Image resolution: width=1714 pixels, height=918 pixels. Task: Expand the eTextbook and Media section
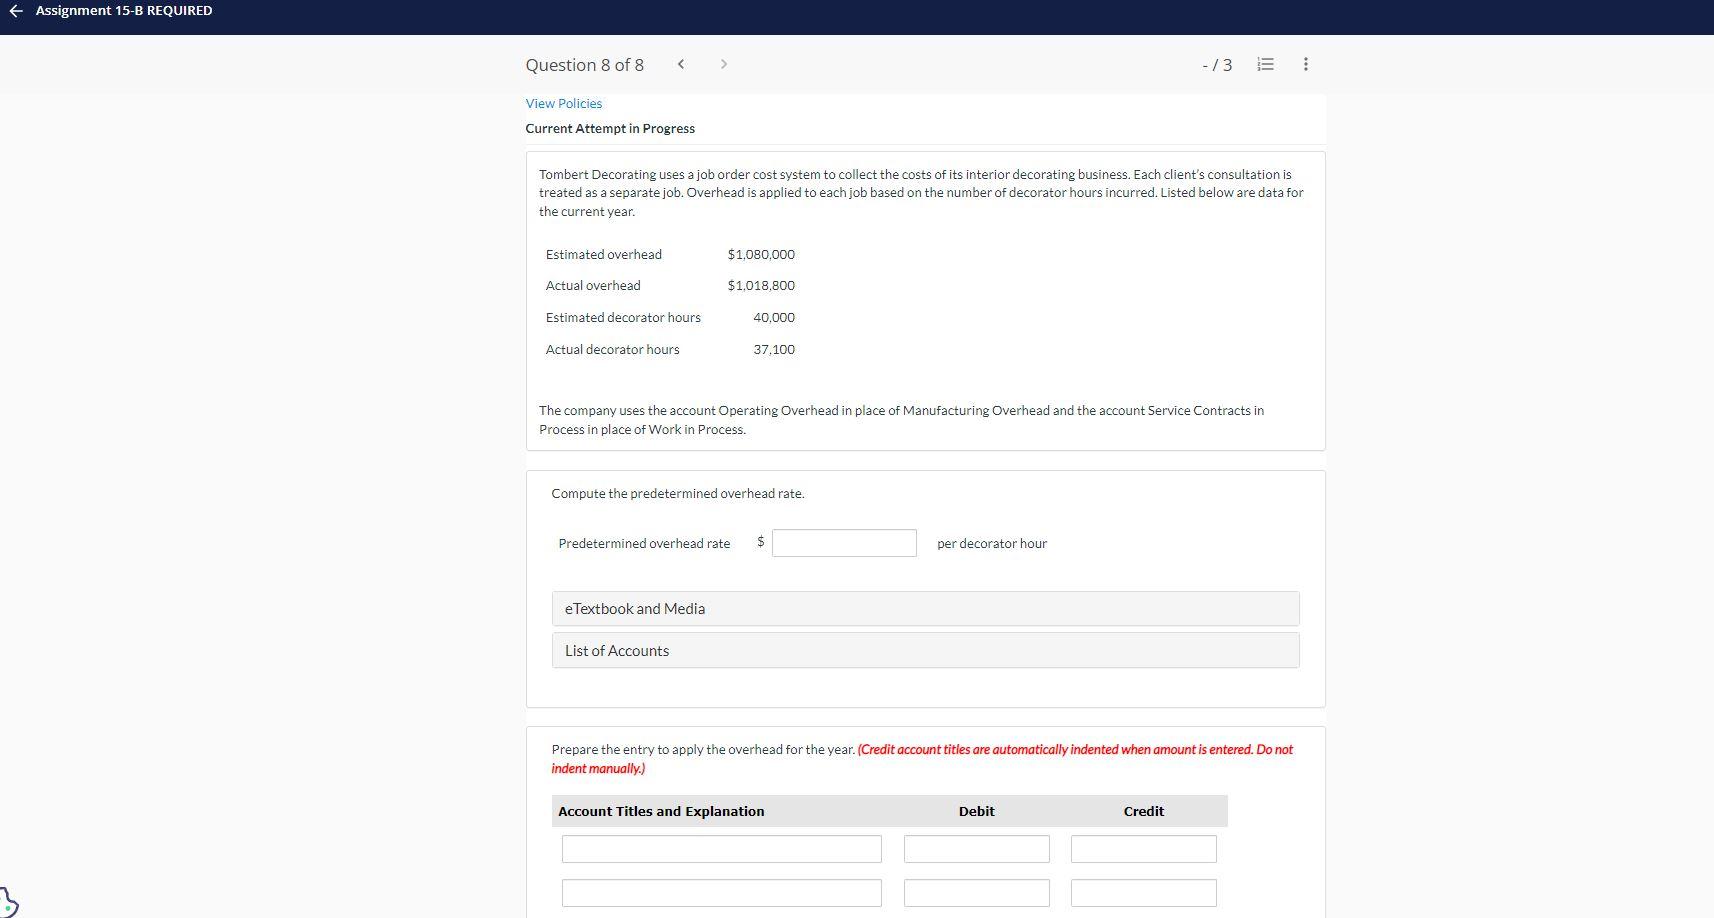634,608
